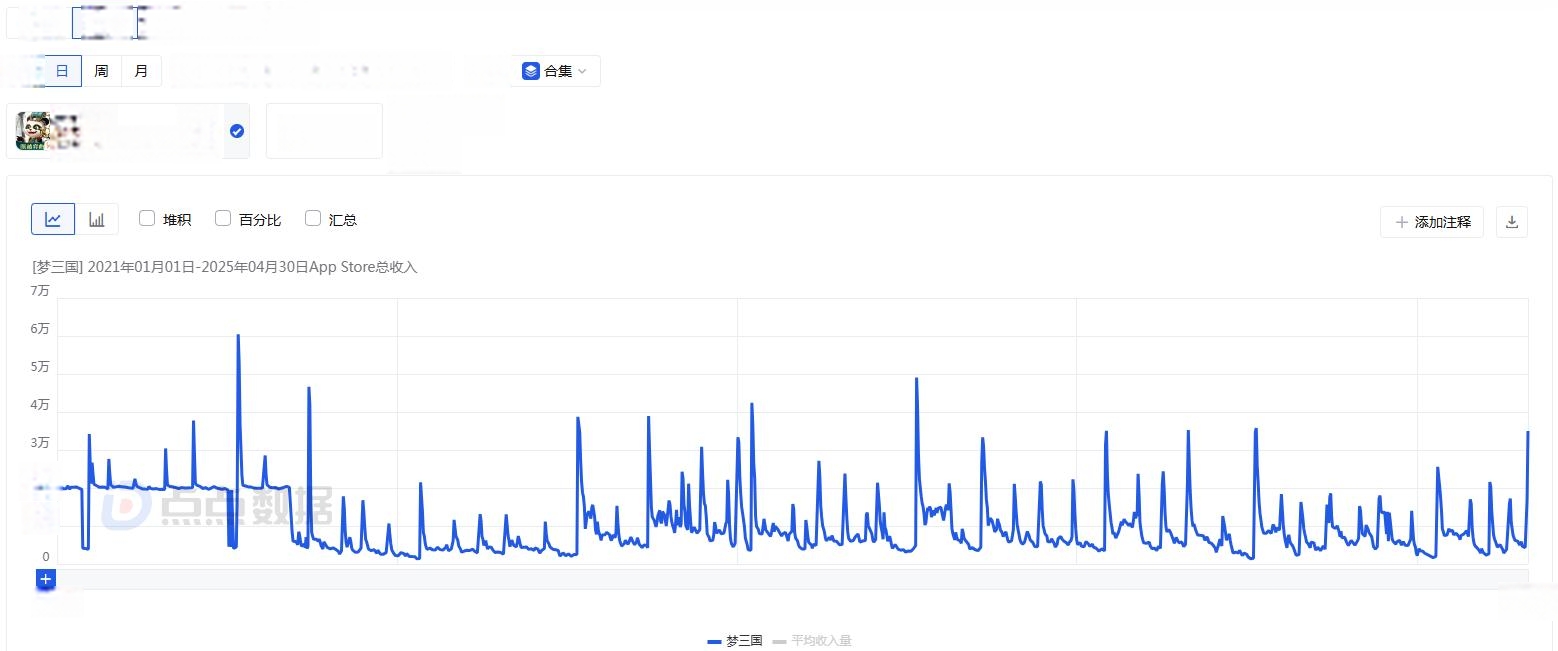Toggle the 平均收入量 legend series
This screenshot has height=651, width=1558.
point(813,641)
